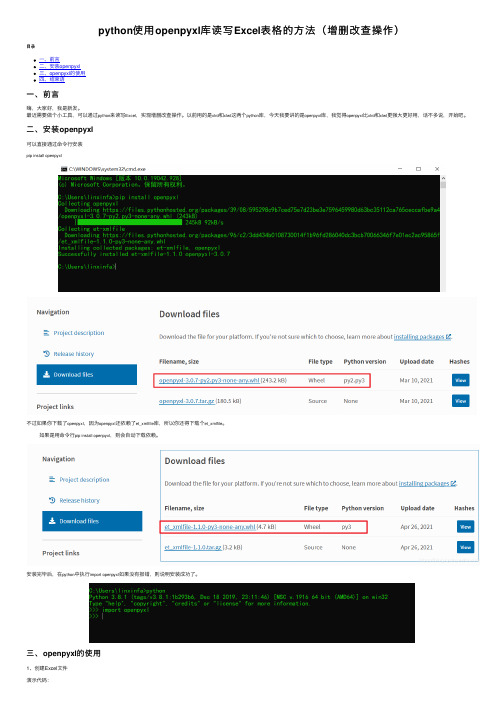View hashes for the et_xmlfile wheel file

click(x=465, y=527)
